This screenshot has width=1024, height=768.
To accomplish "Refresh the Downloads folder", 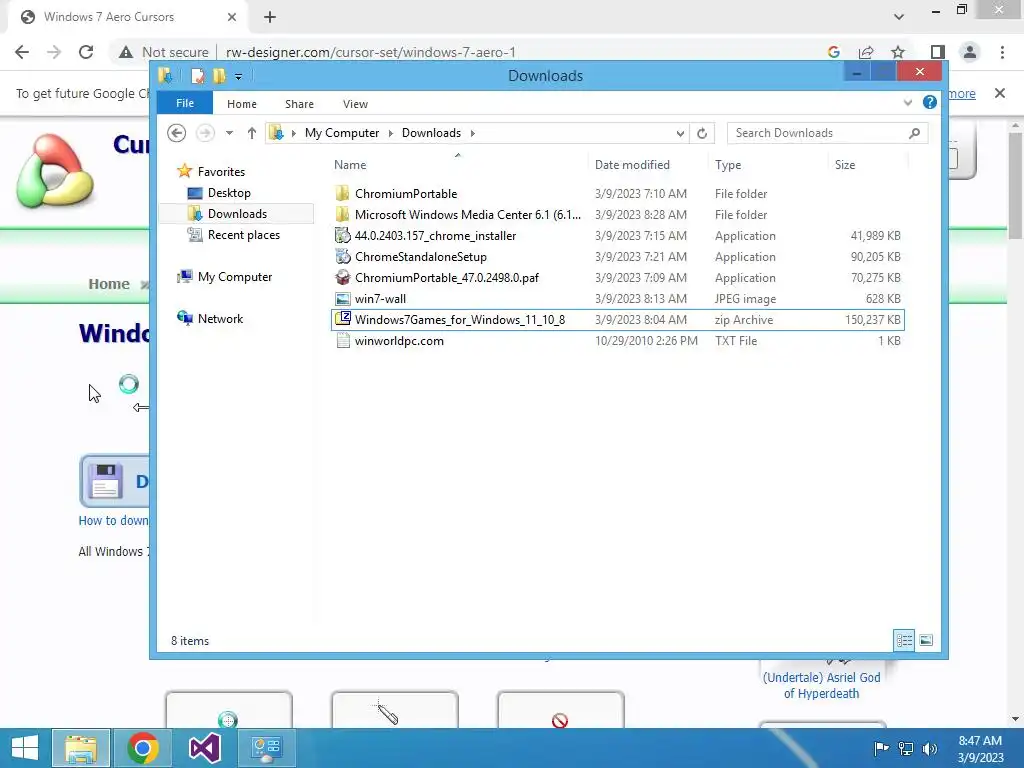I will point(702,133).
